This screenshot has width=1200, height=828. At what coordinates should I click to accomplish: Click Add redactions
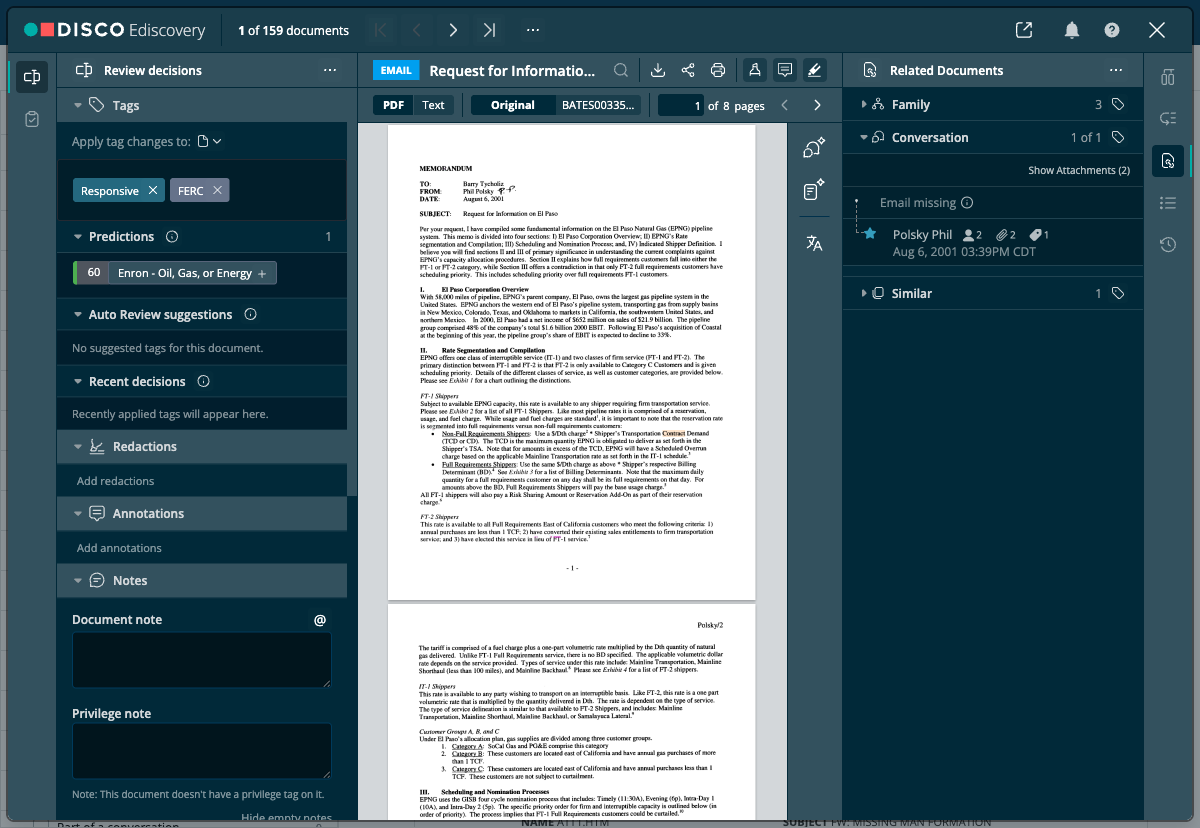point(115,481)
